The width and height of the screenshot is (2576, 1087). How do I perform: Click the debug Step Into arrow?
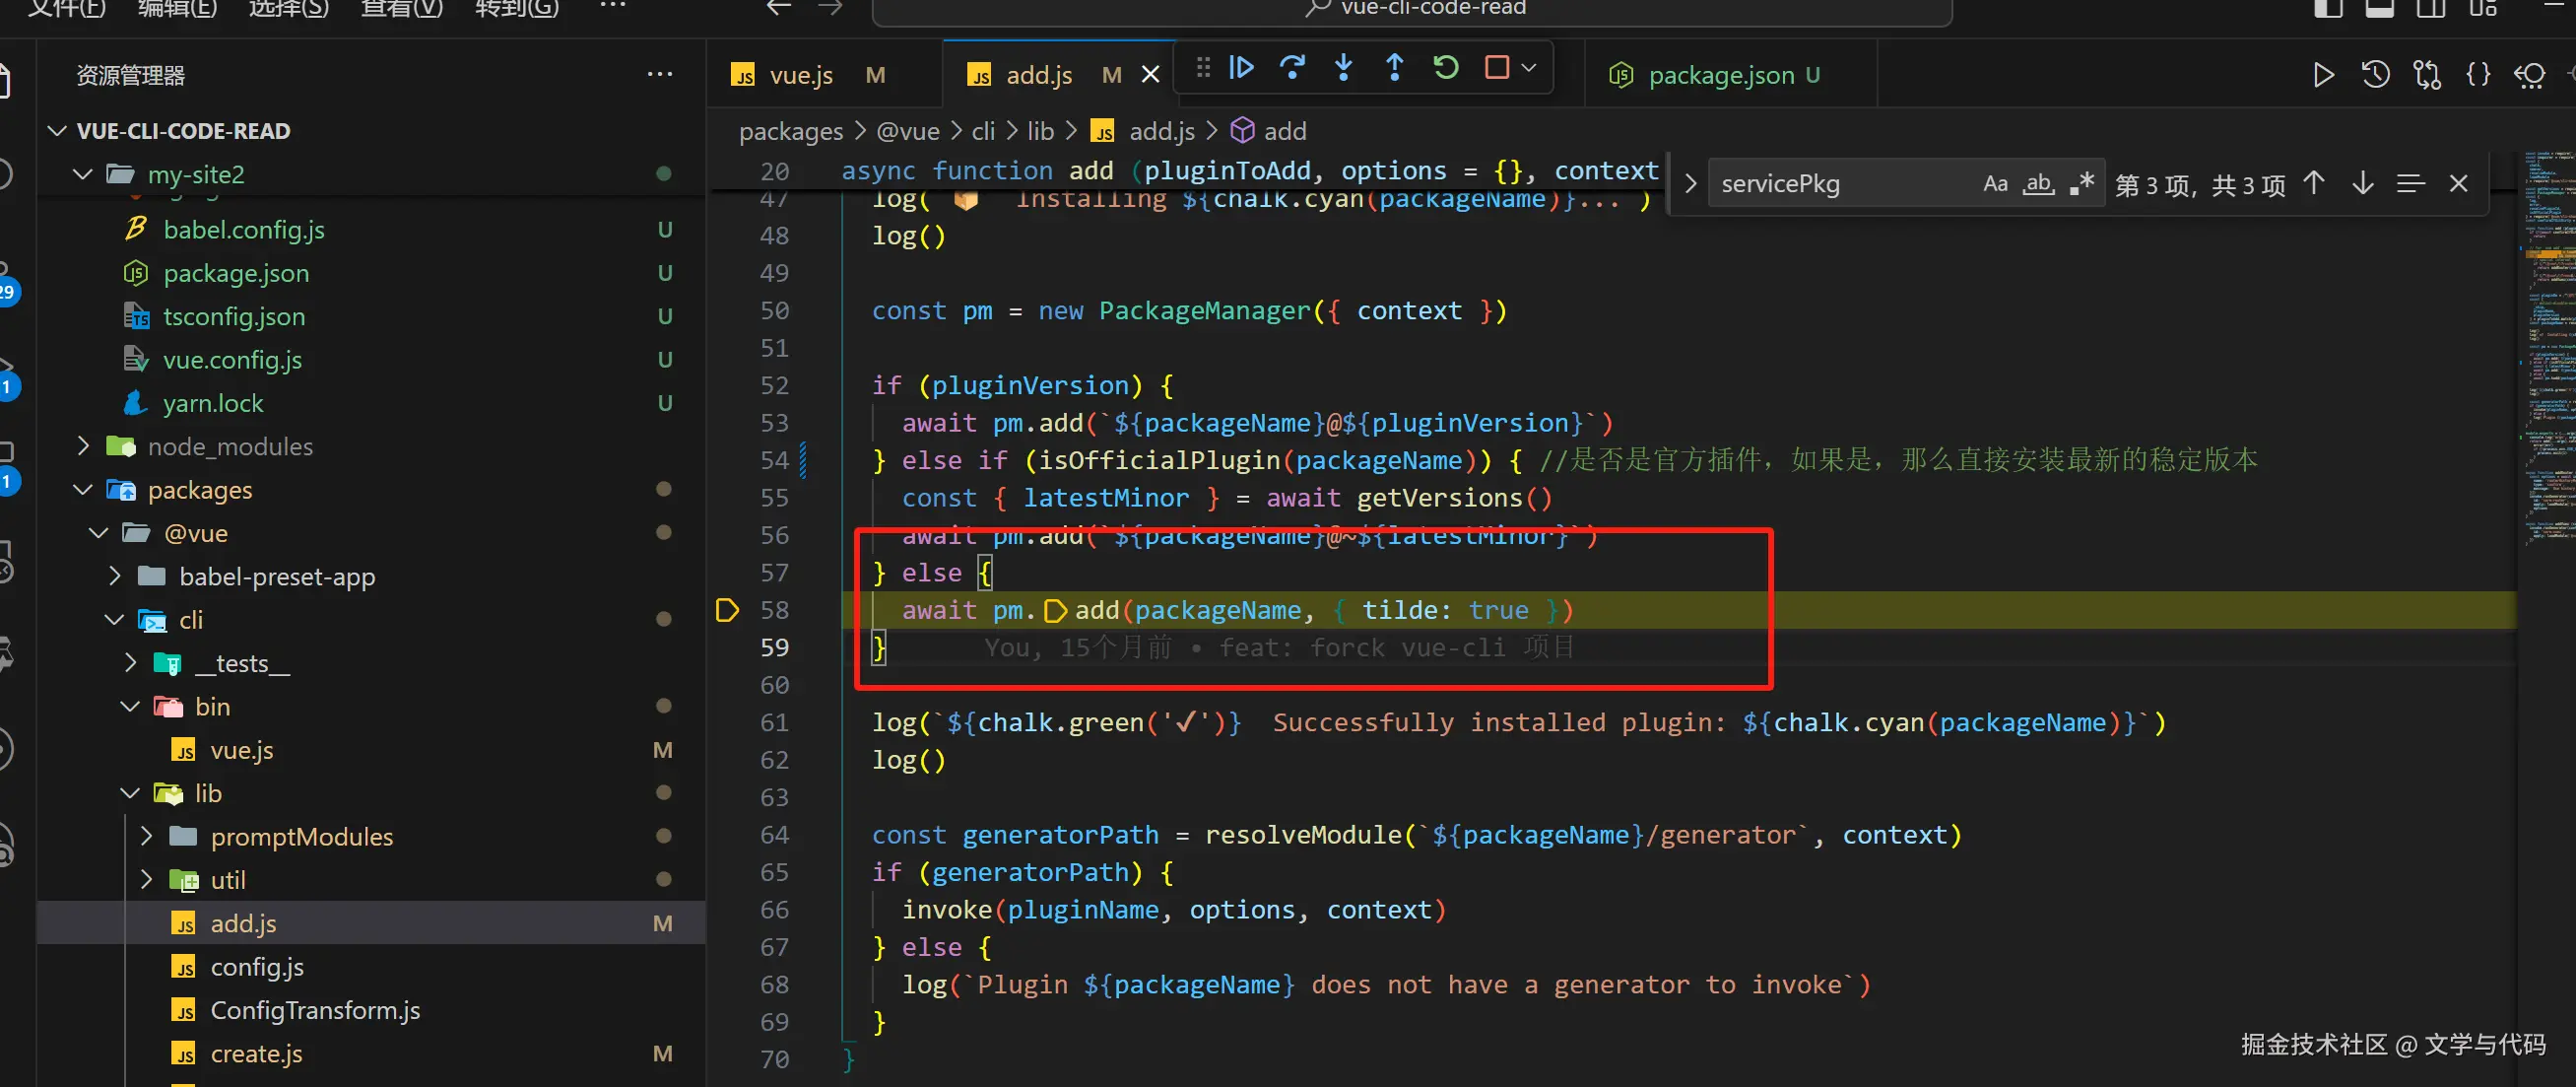click(1343, 68)
